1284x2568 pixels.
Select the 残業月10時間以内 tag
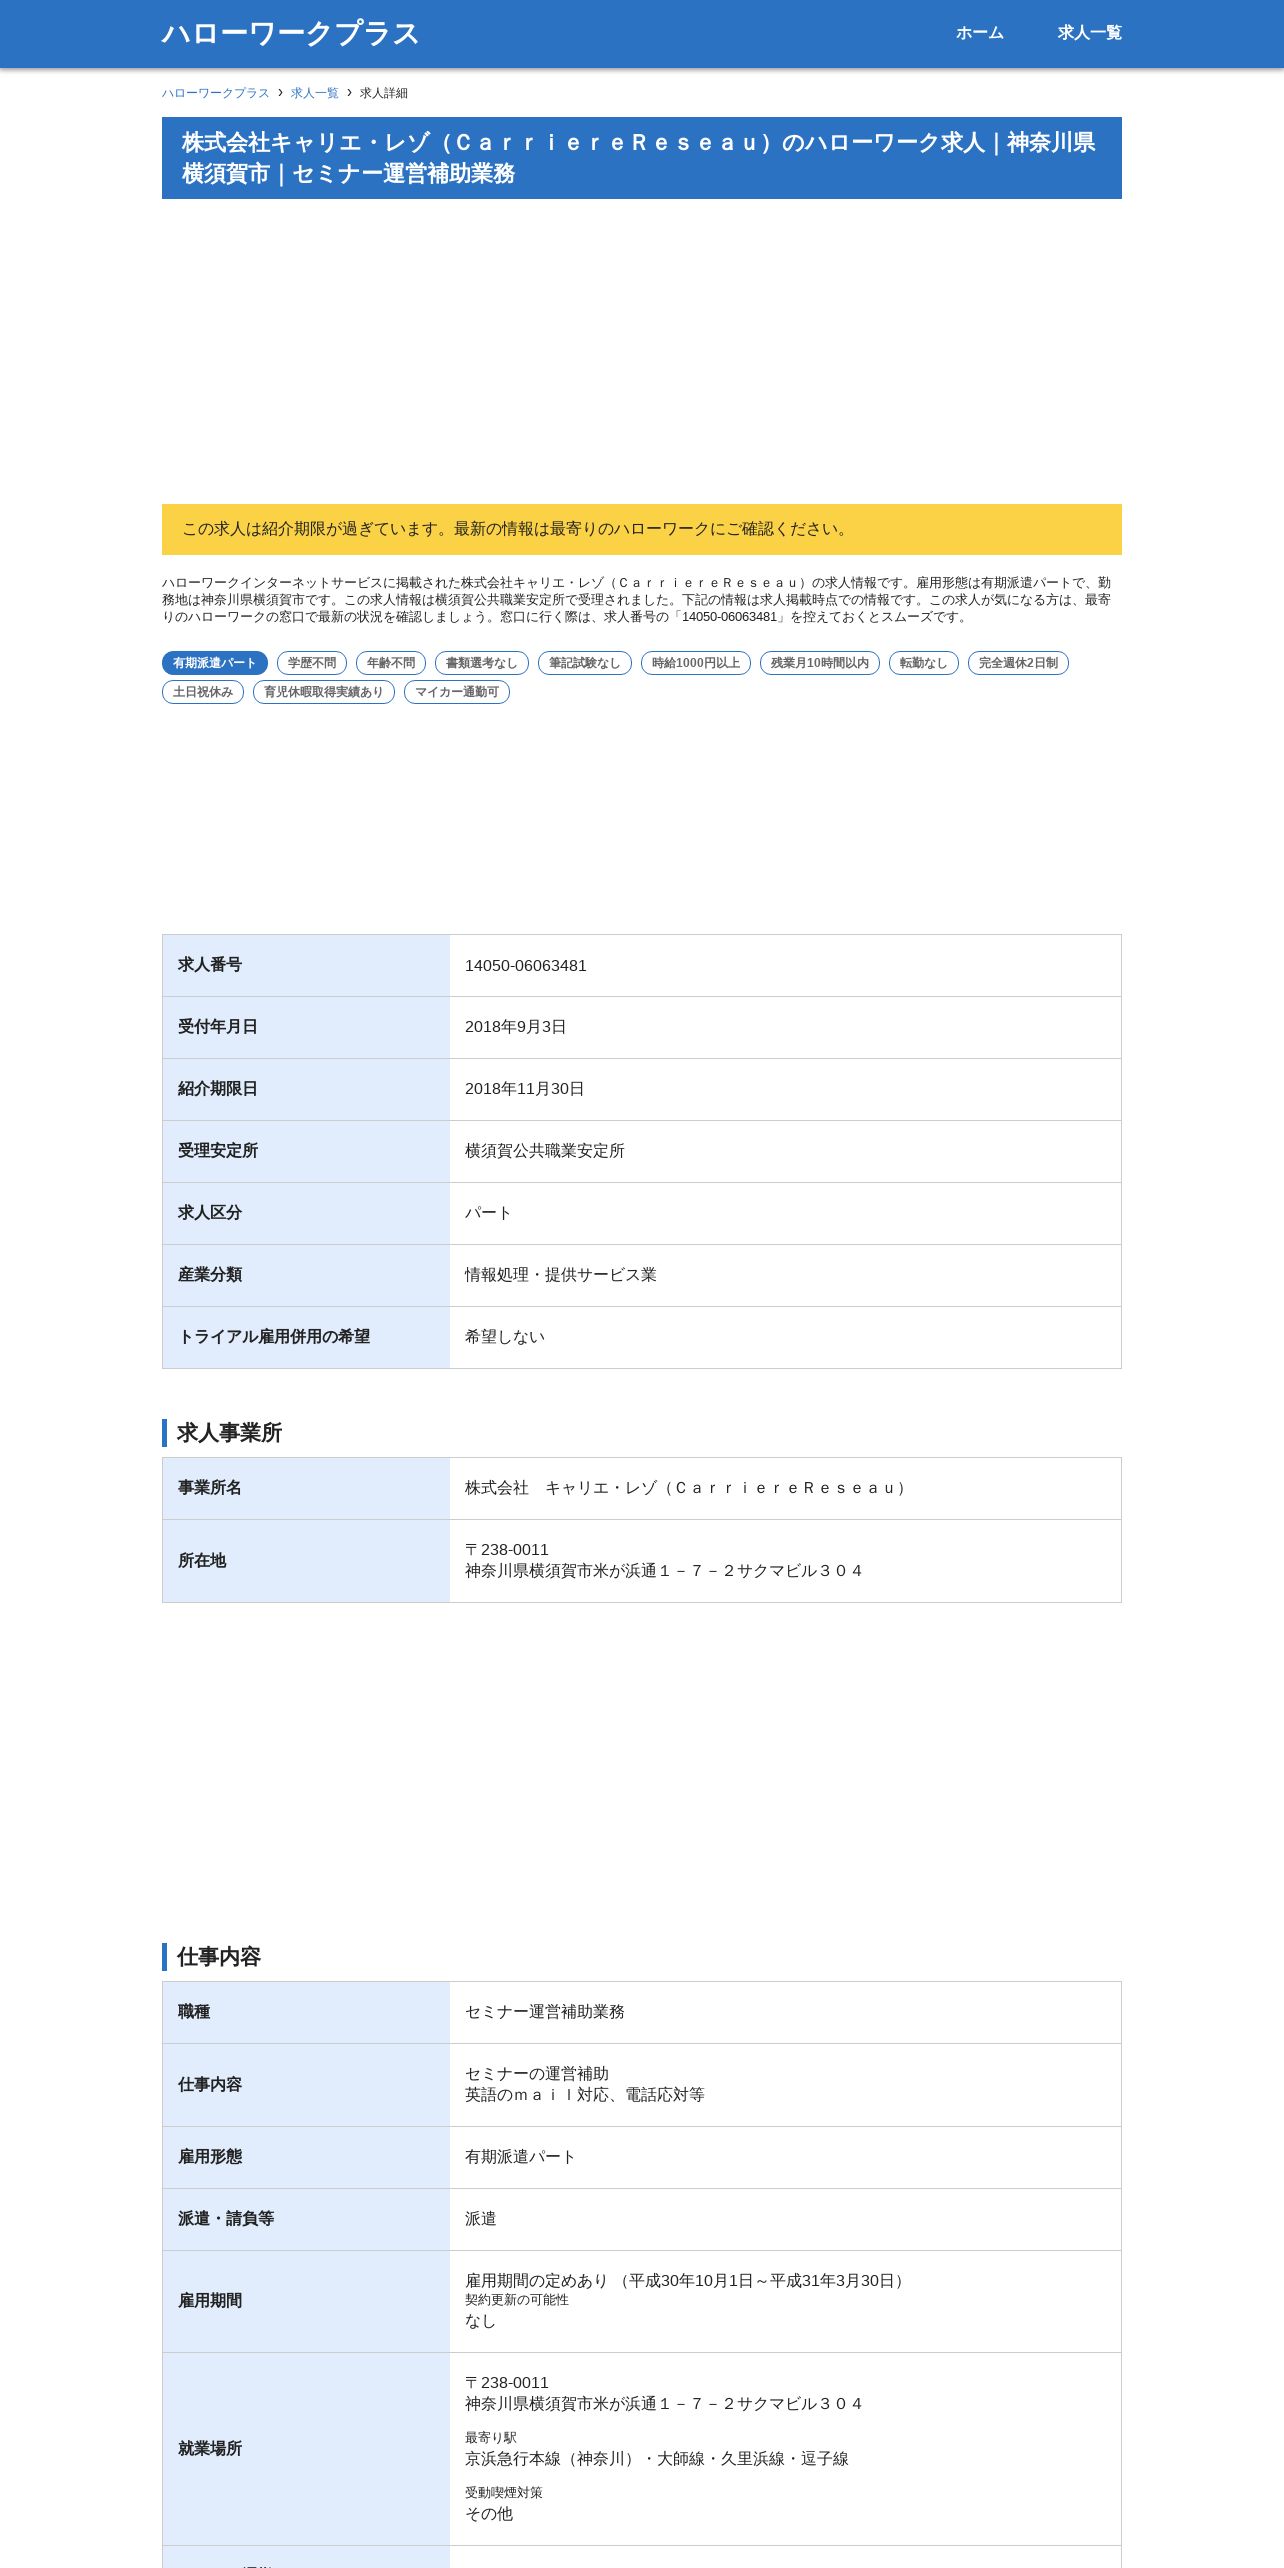pyautogui.click(x=820, y=663)
